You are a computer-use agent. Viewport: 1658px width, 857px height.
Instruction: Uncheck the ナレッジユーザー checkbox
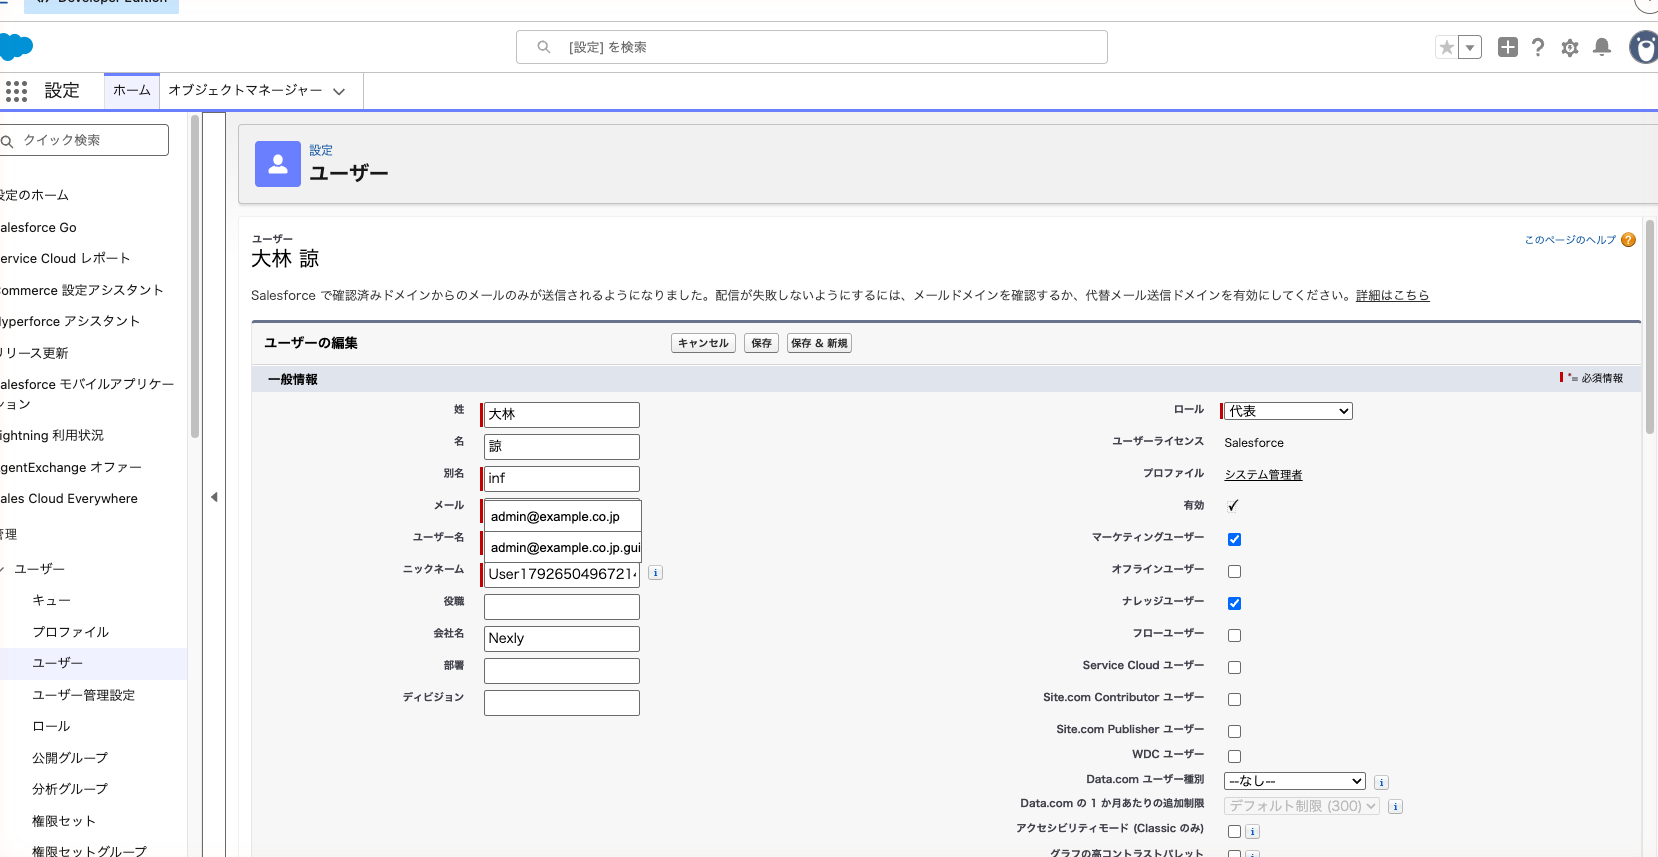1234,603
